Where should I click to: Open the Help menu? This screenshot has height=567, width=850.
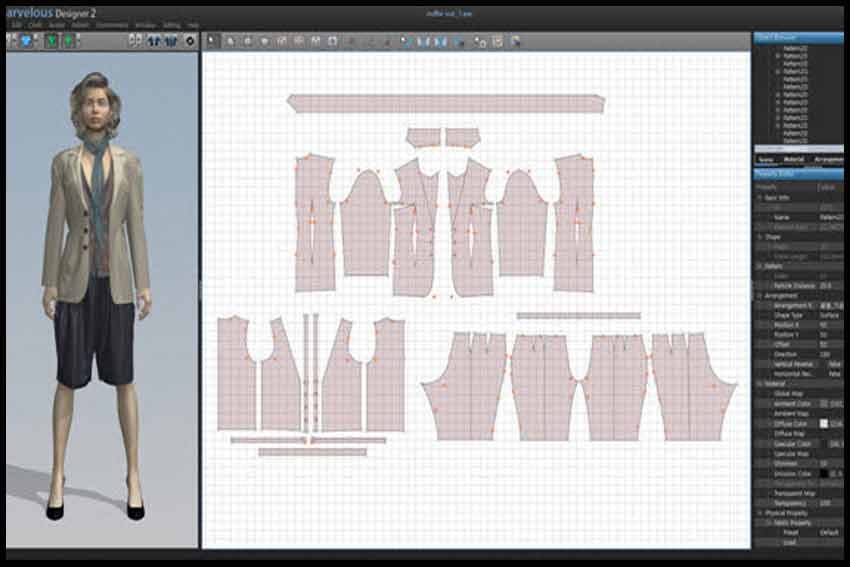(193, 24)
